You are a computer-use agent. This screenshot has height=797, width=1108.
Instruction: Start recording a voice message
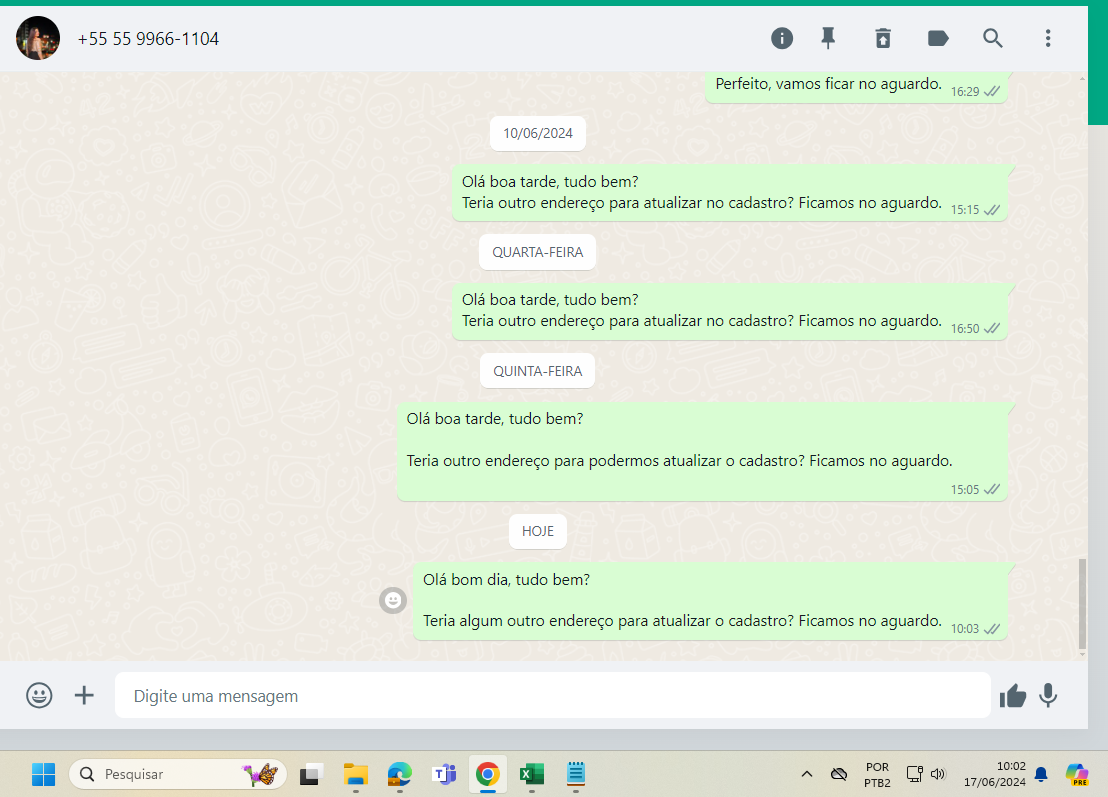click(1048, 695)
